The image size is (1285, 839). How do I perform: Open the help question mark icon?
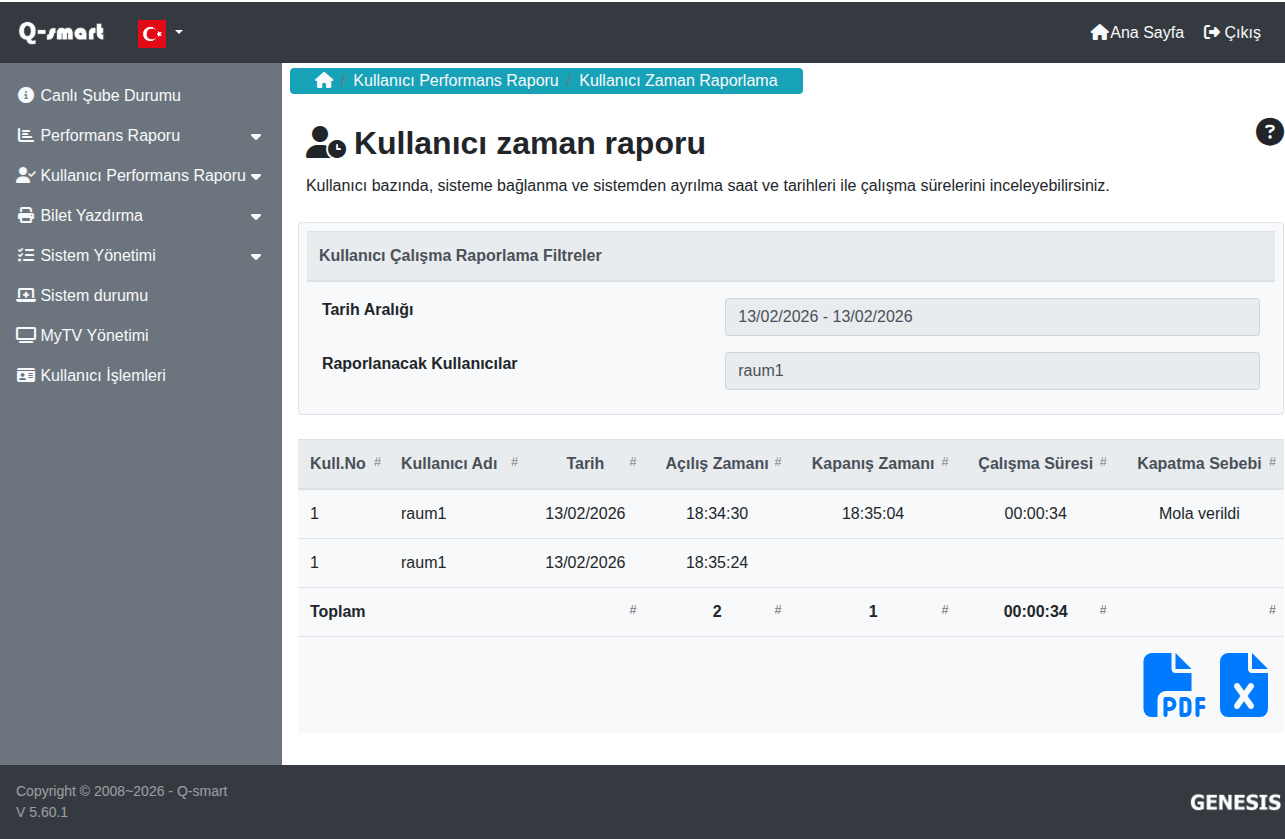coord(1269,132)
